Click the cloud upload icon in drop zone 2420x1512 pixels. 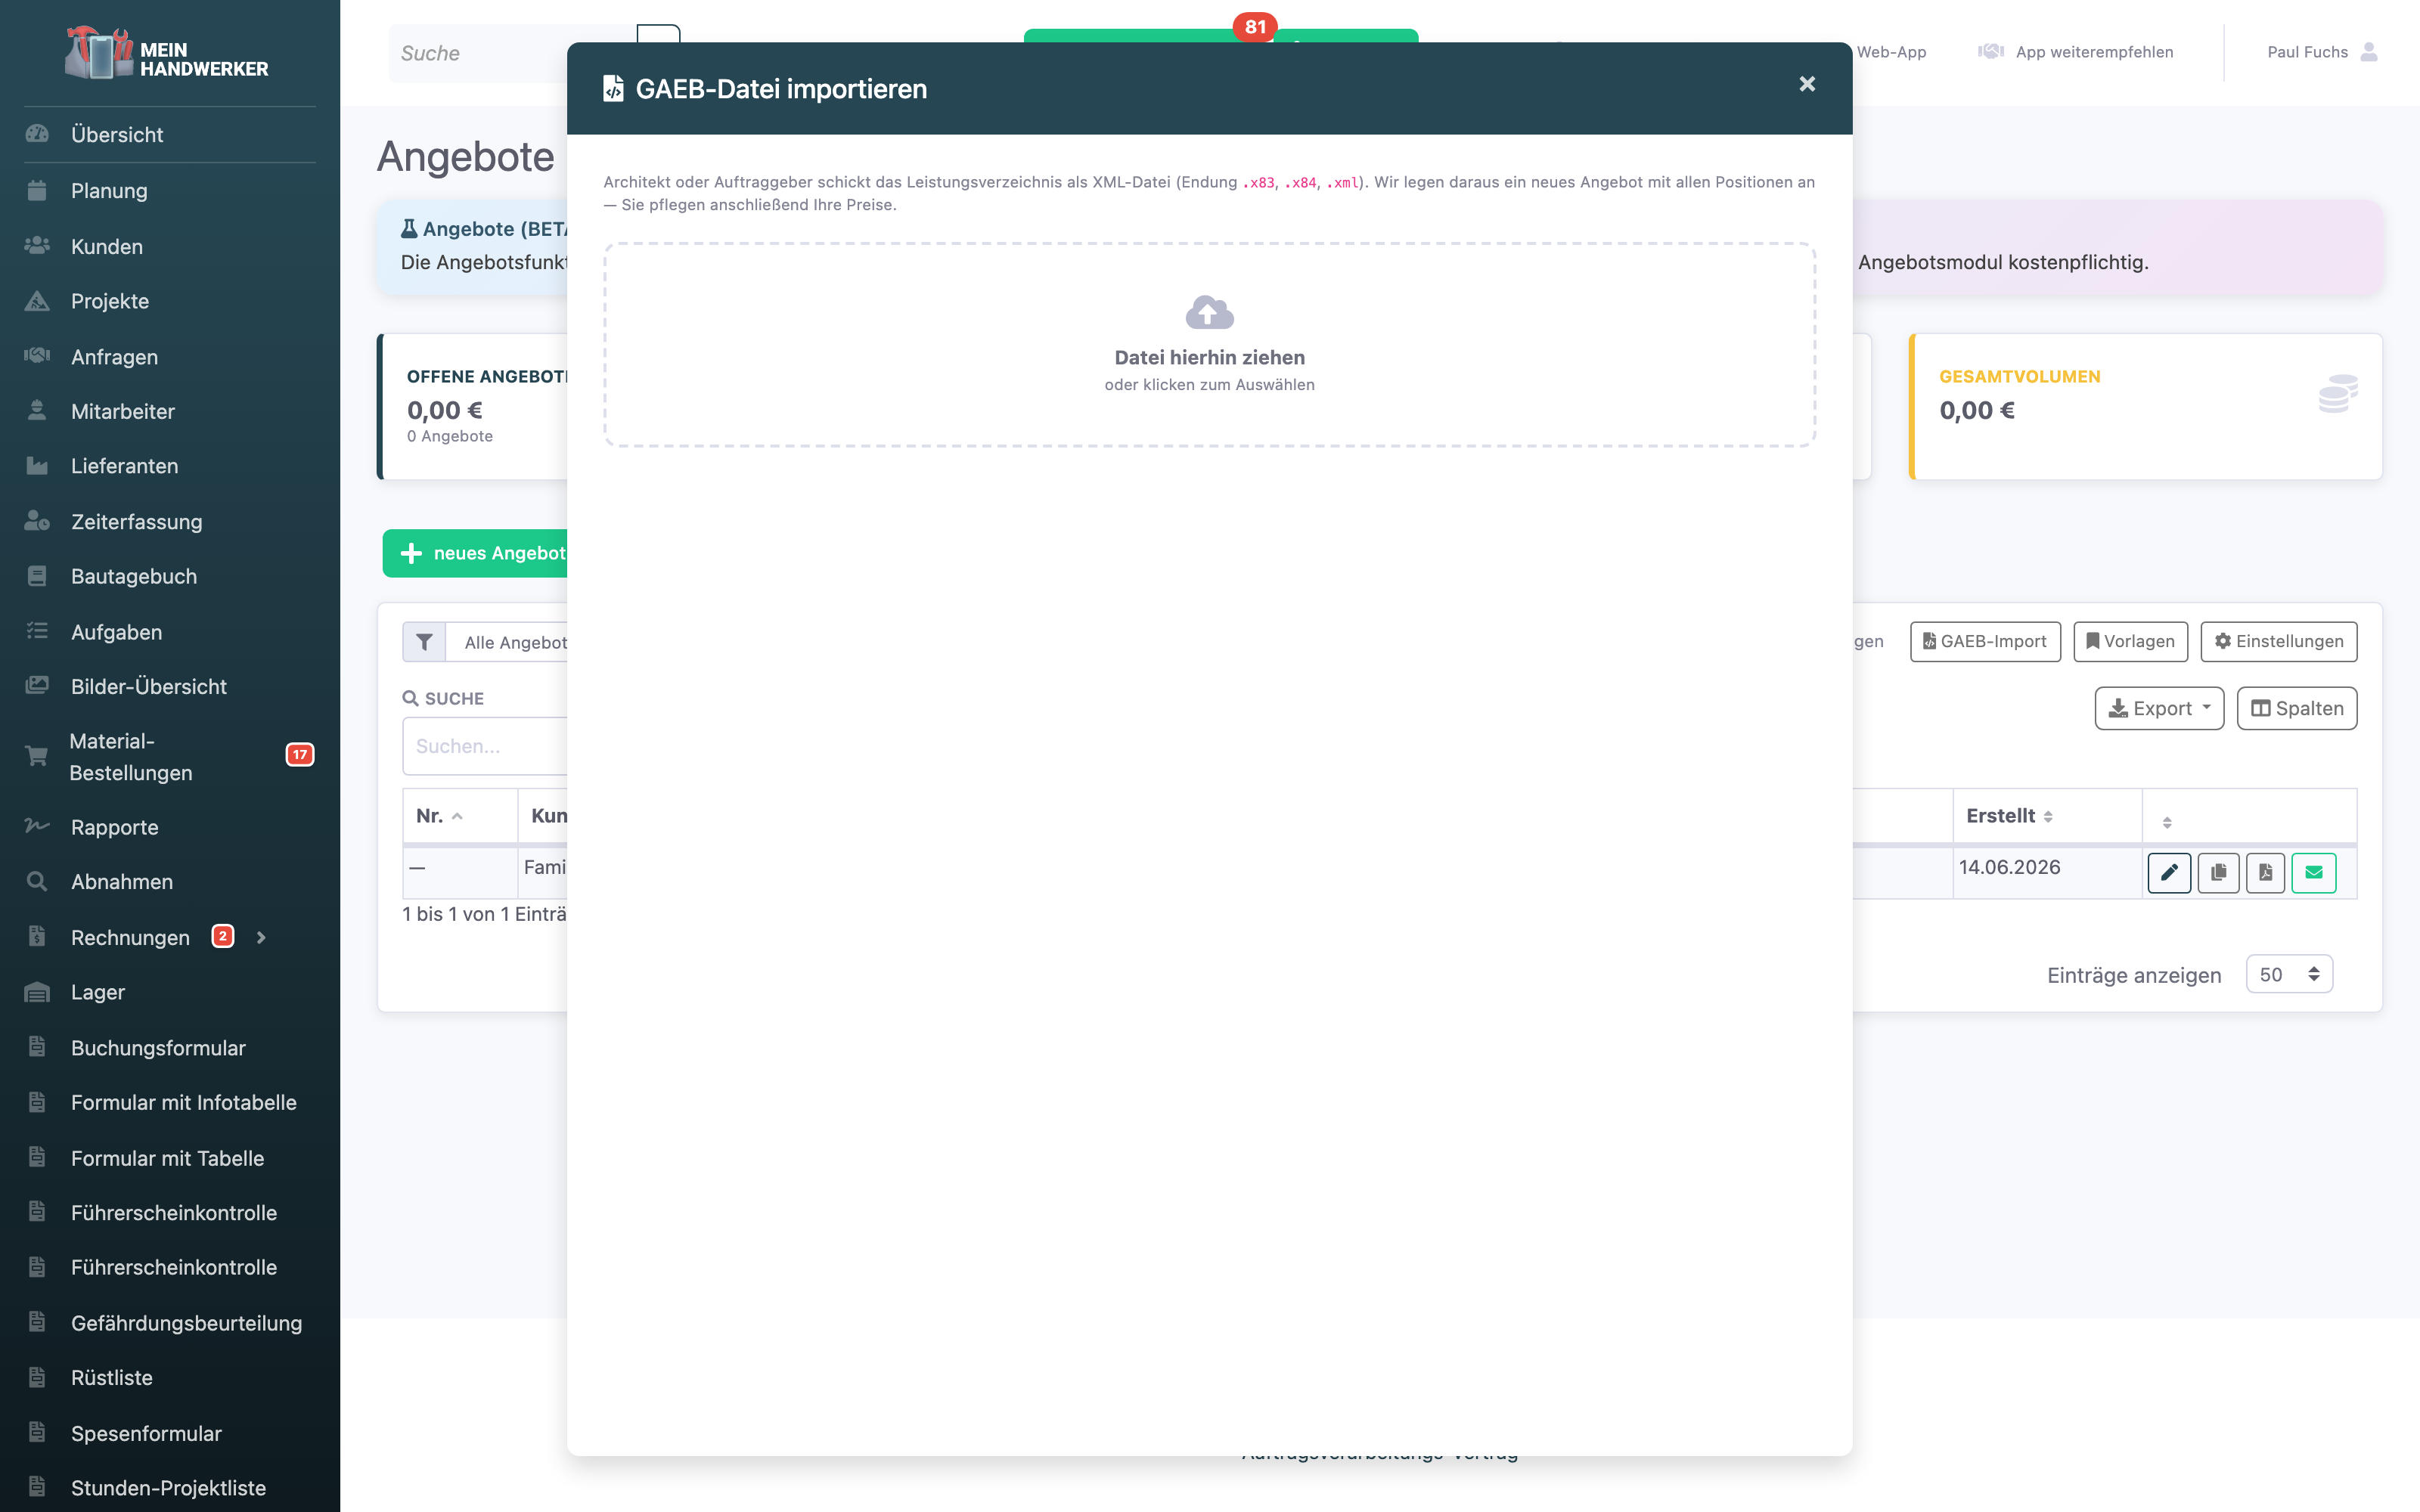1209,312
